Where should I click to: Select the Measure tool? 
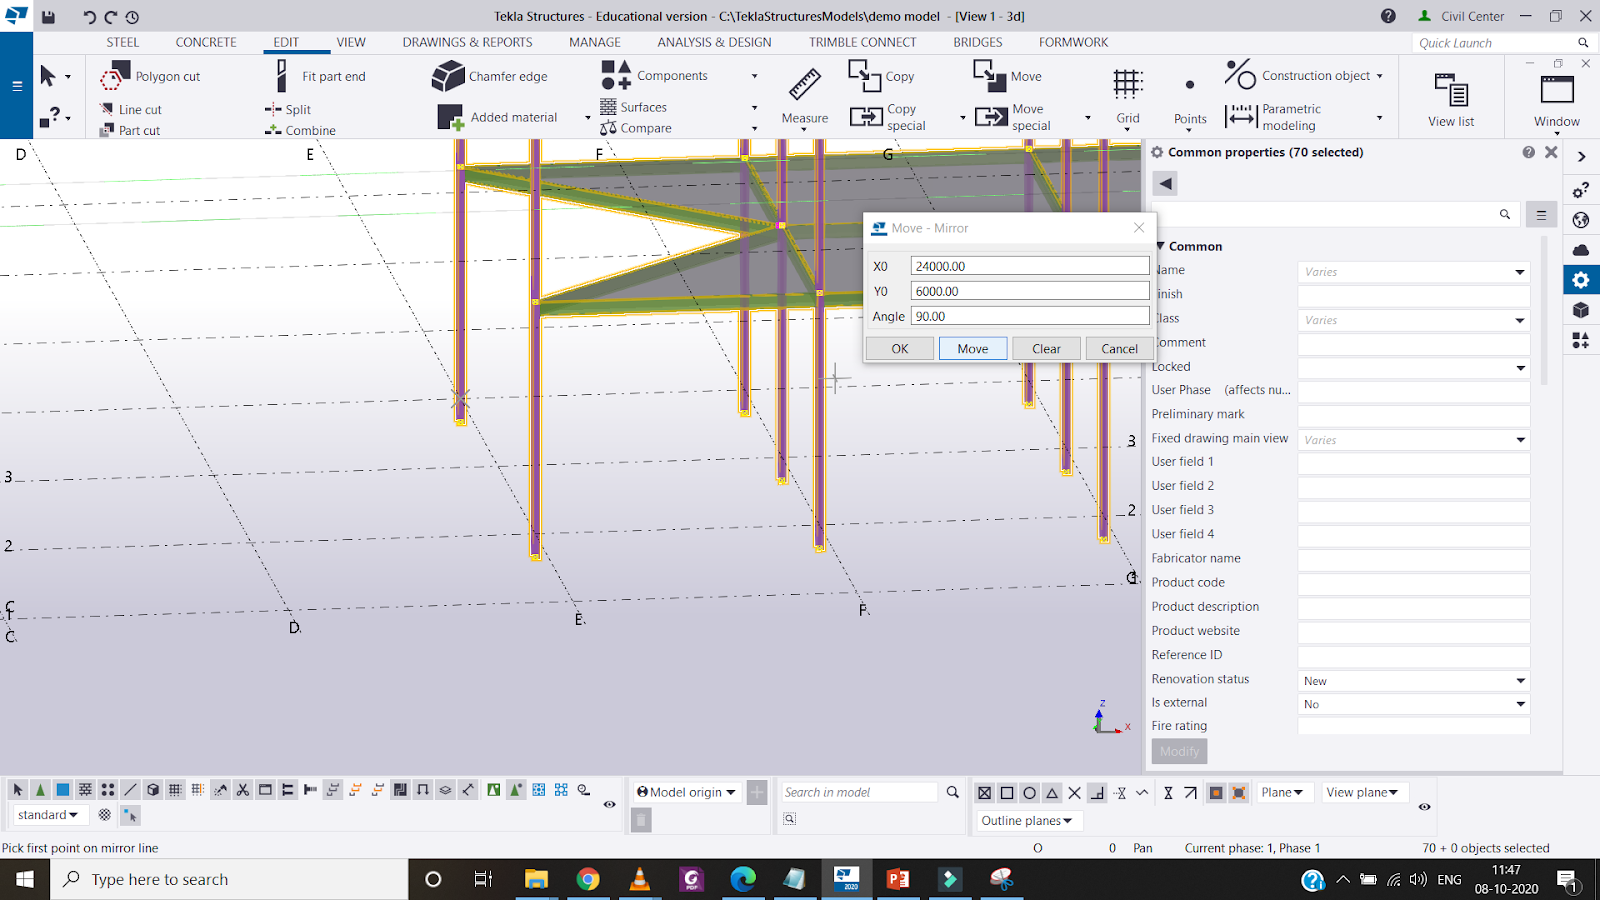(x=804, y=85)
